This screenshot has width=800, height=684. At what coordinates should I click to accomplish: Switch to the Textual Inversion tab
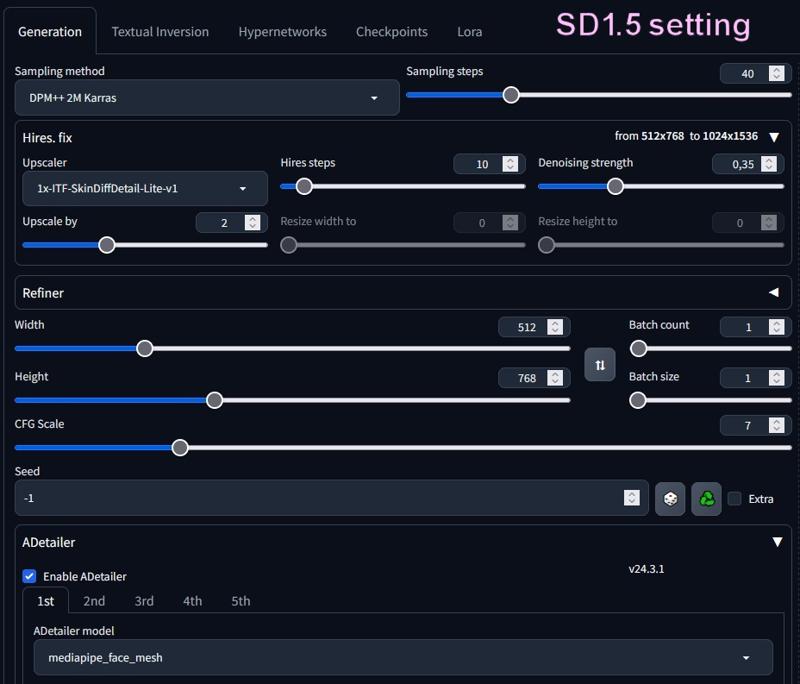160,31
